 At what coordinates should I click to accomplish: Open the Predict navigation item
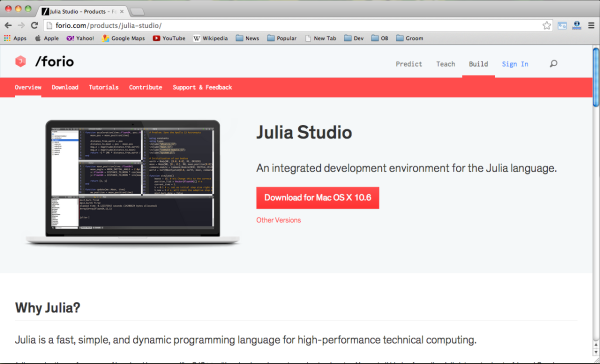coord(409,64)
